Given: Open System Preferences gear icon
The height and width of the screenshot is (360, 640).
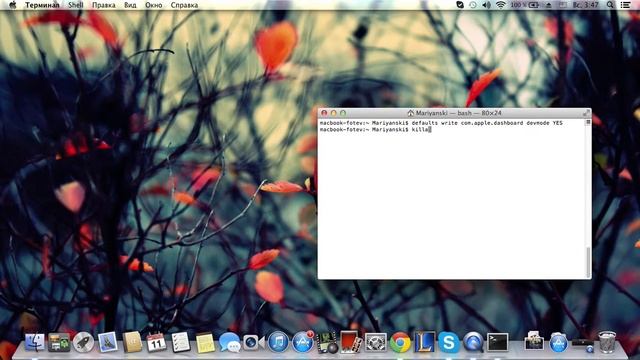Looking at the screenshot, I should (376, 342).
